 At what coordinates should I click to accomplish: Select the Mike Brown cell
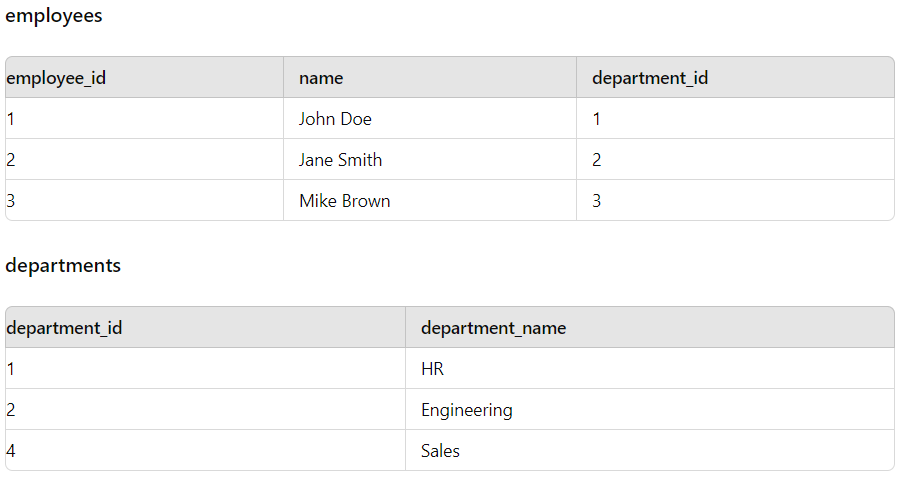(430, 200)
